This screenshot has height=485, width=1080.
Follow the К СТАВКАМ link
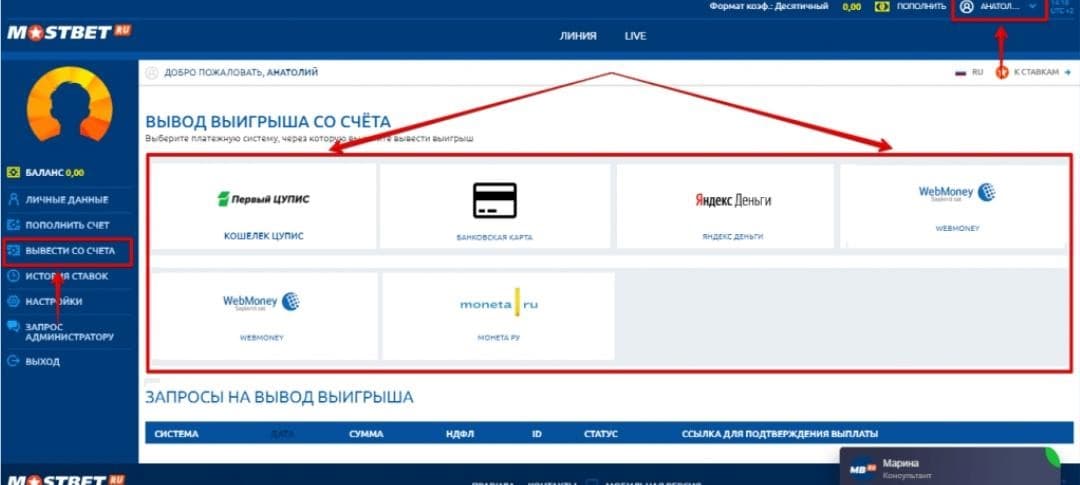(x=1035, y=72)
